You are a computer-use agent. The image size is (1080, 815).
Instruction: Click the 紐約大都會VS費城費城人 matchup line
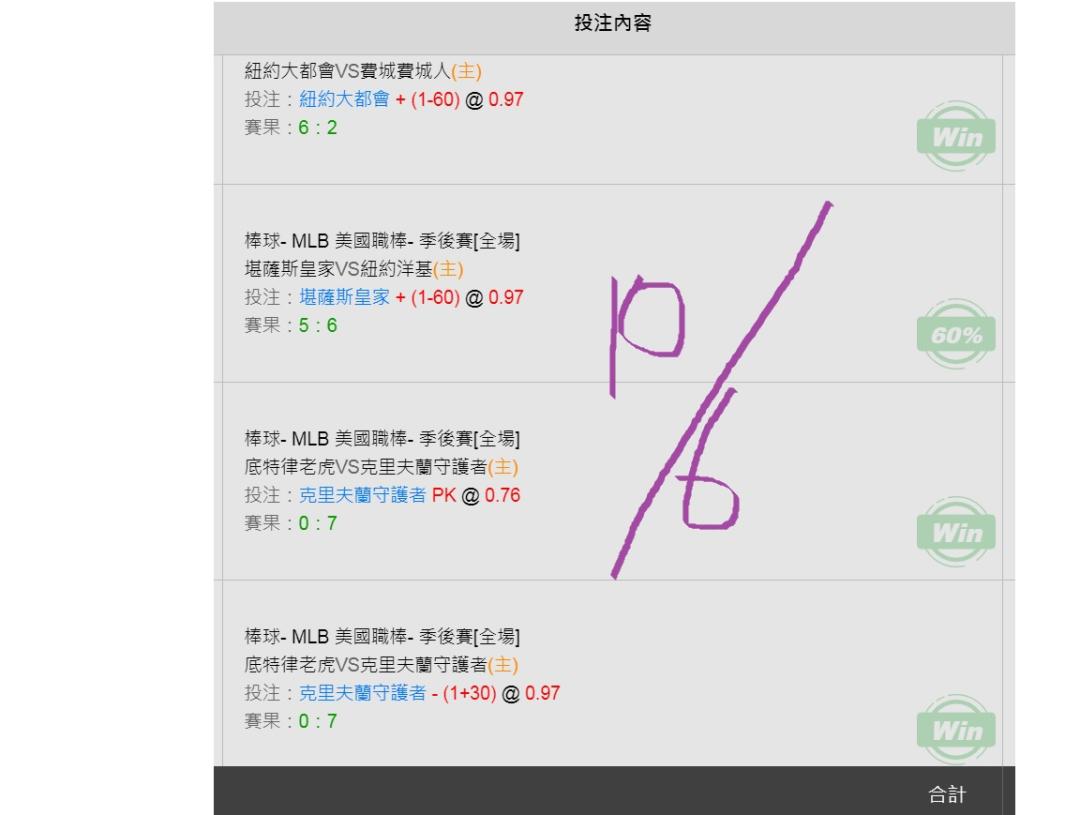[363, 71]
